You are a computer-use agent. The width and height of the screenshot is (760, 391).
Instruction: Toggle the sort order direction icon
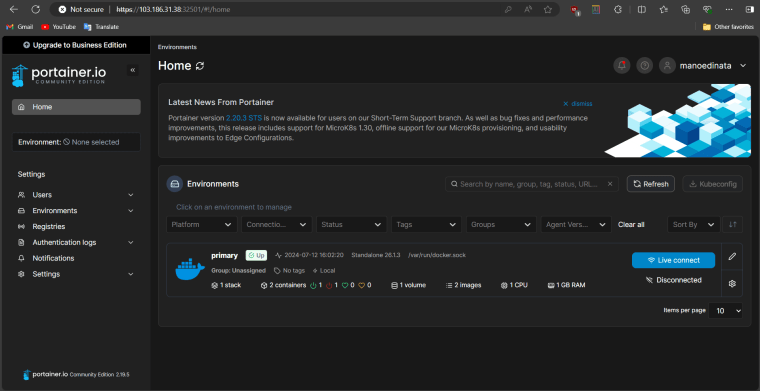pos(732,224)
